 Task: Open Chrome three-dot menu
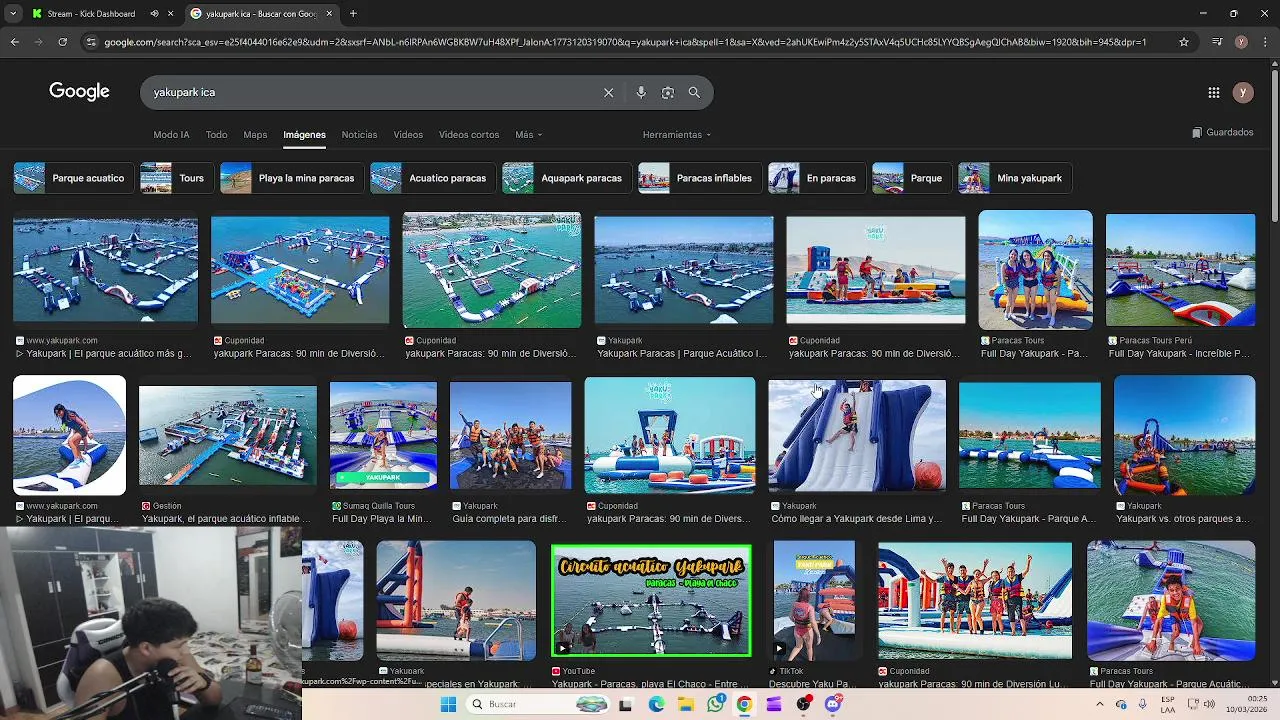[x=1264, y=42]
